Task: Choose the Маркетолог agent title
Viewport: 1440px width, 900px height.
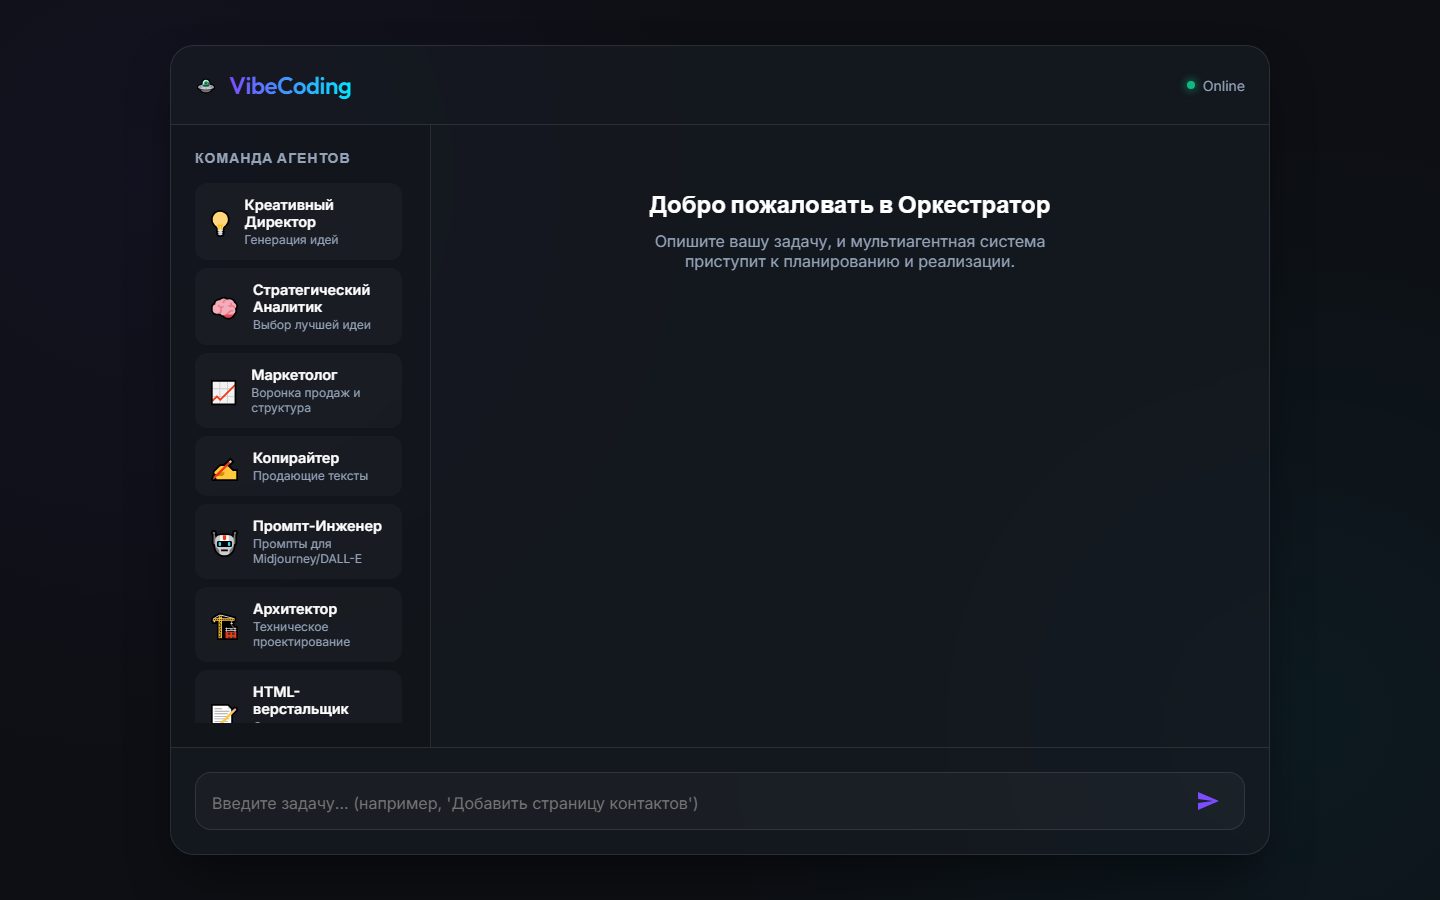Action: click(294, 375)
